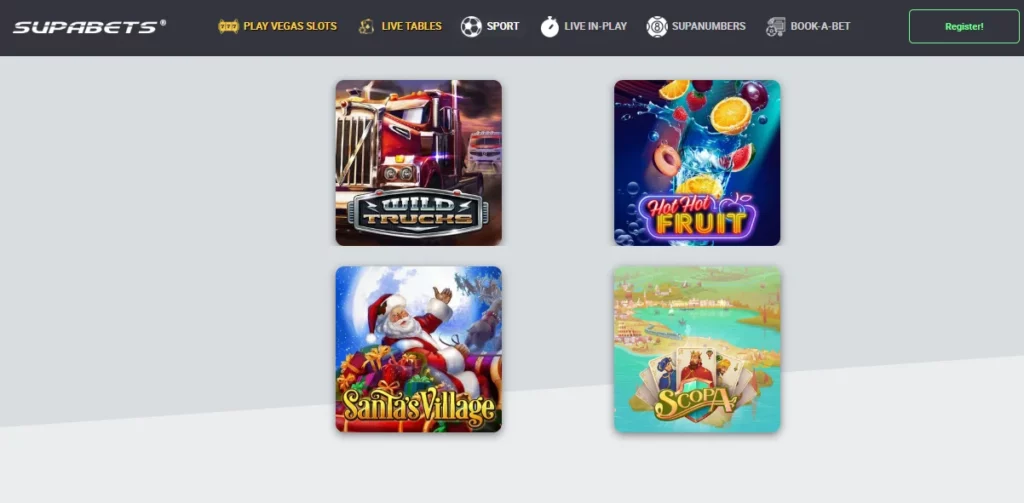Open the Play Vegas Slots menu
1024x503 pixels.
click(x=290, y=27)
